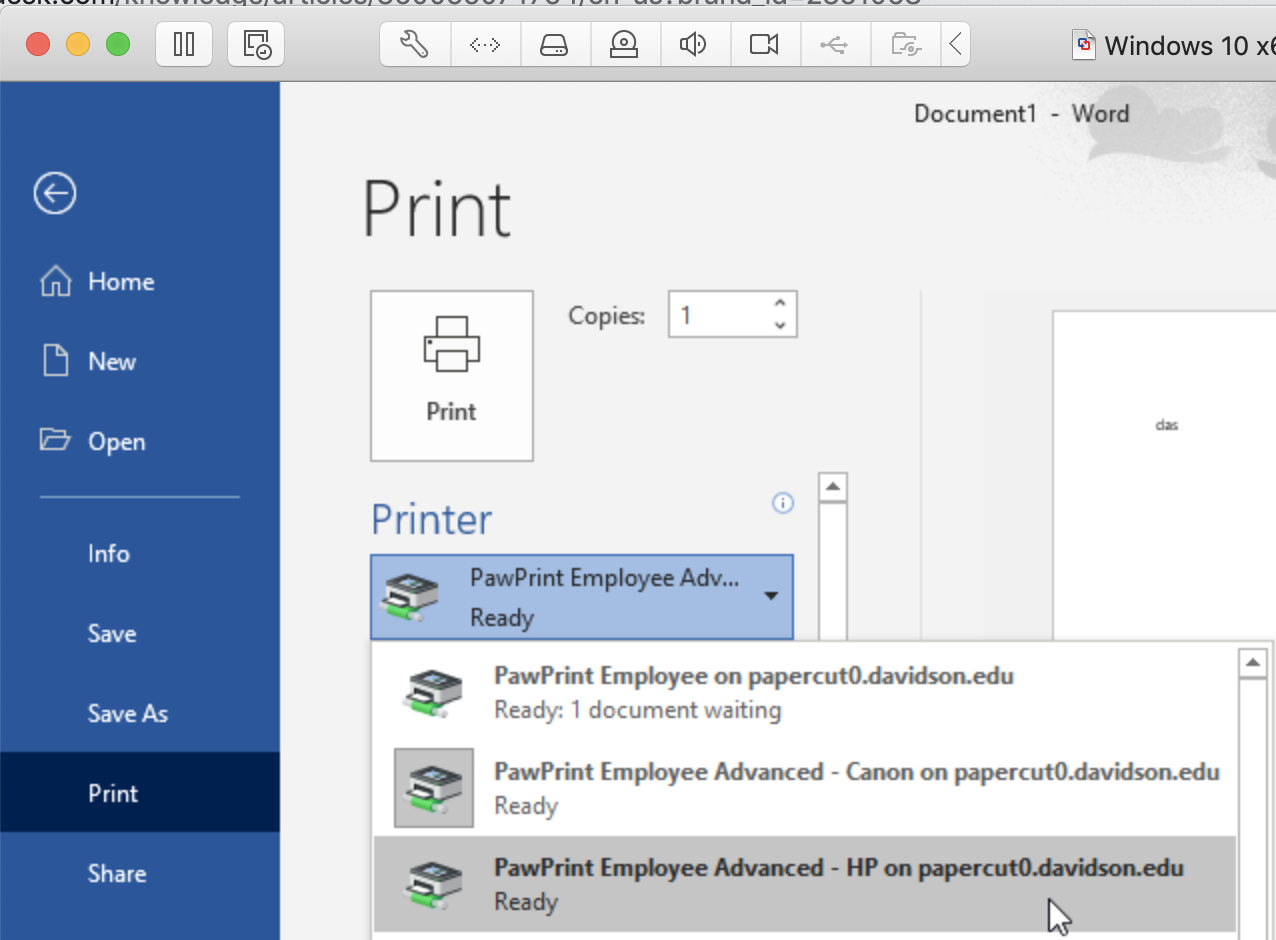Choose PawPrint Employee Advanced - HP printer
1276x940 pixels.
805,884
